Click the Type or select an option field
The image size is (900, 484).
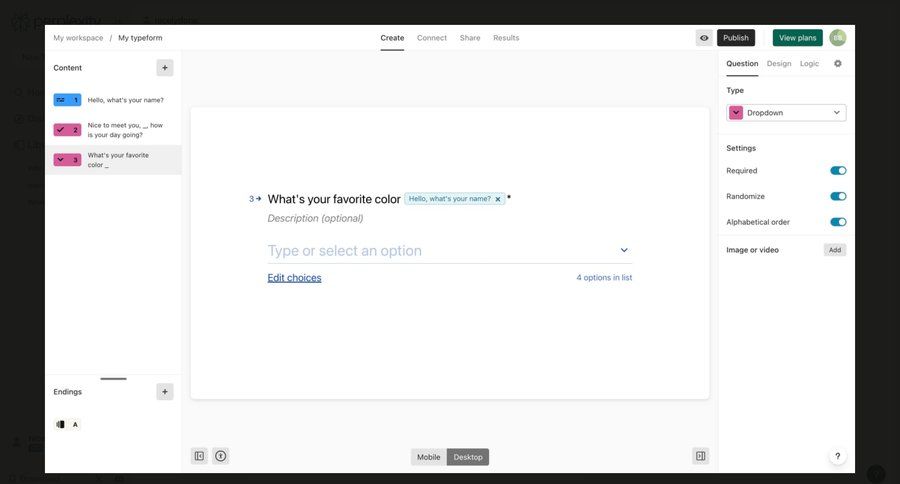click(449, 251)
